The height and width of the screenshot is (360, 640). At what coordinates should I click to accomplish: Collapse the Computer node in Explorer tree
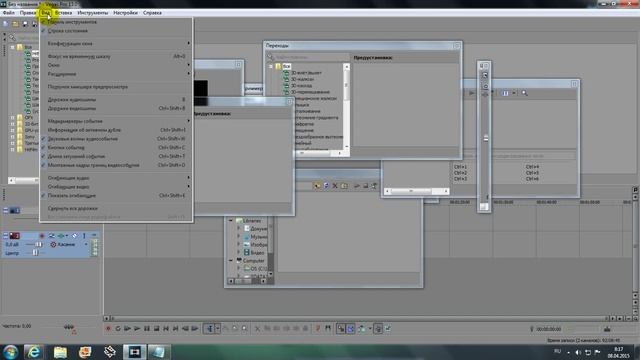231,260
